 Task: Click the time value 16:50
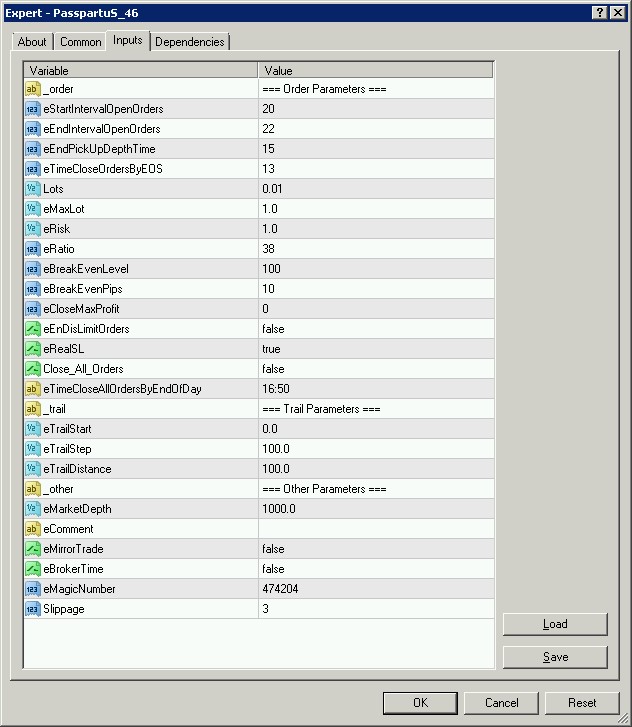coord(276,389)
